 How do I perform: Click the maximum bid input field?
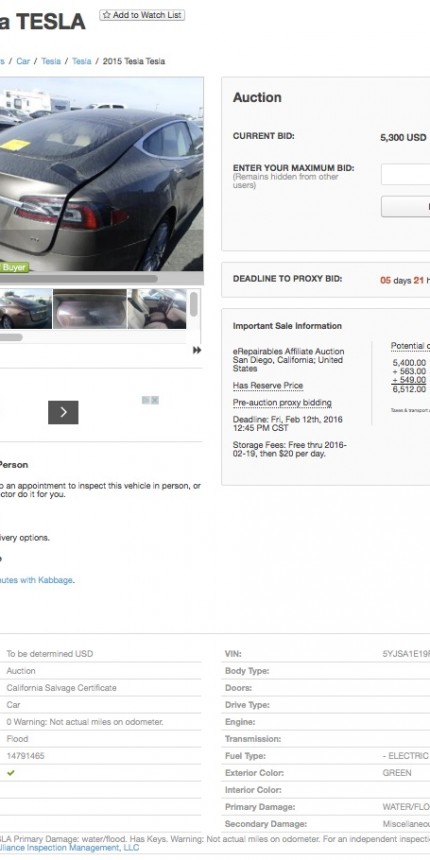(405, 174)
